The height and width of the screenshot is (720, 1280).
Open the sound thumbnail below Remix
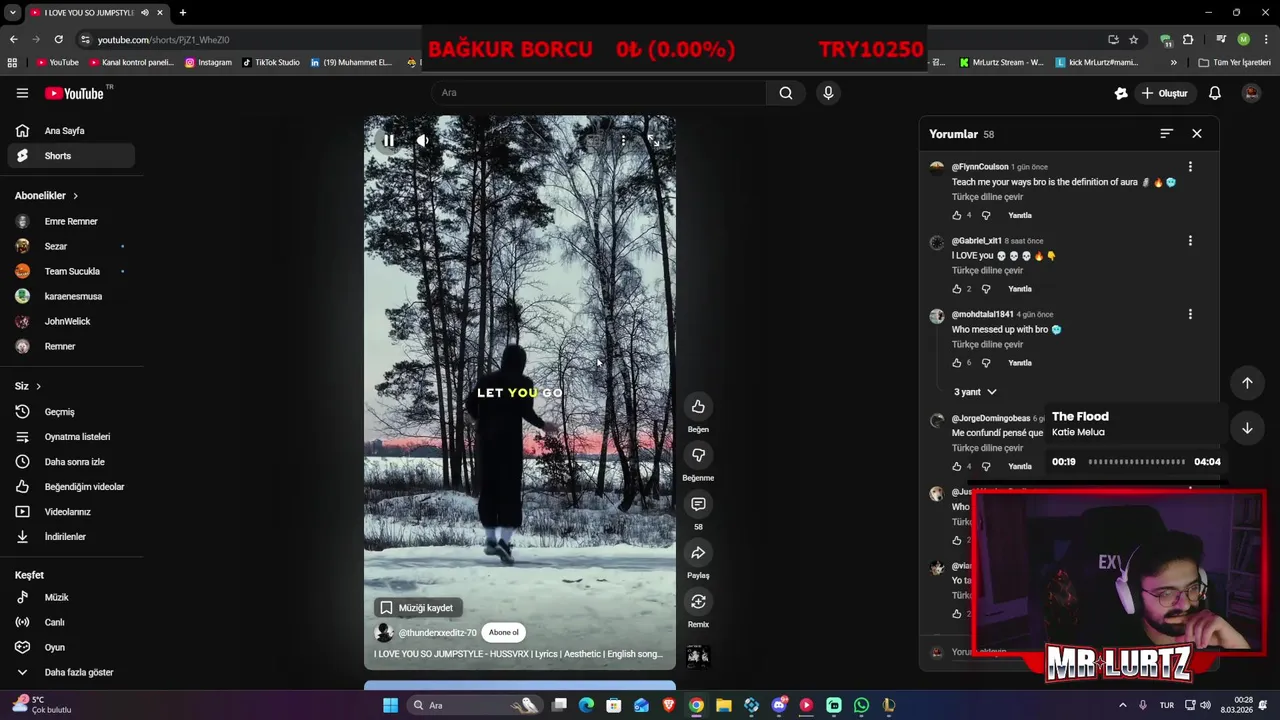[698, 656]
